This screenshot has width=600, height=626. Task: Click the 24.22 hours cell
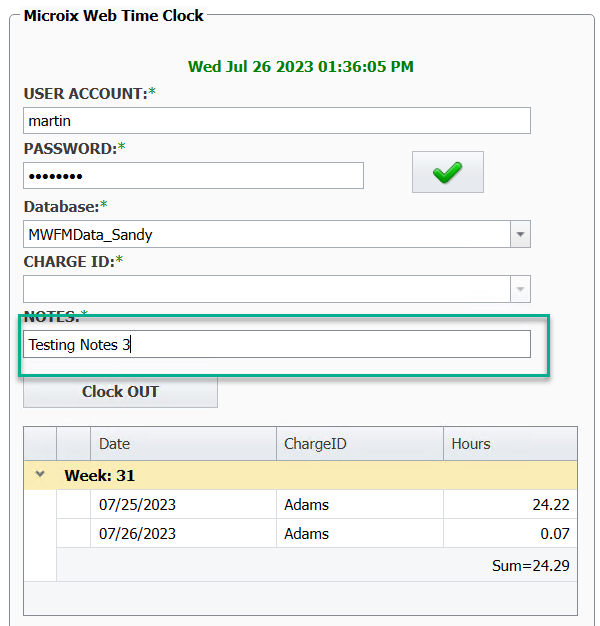510,505
